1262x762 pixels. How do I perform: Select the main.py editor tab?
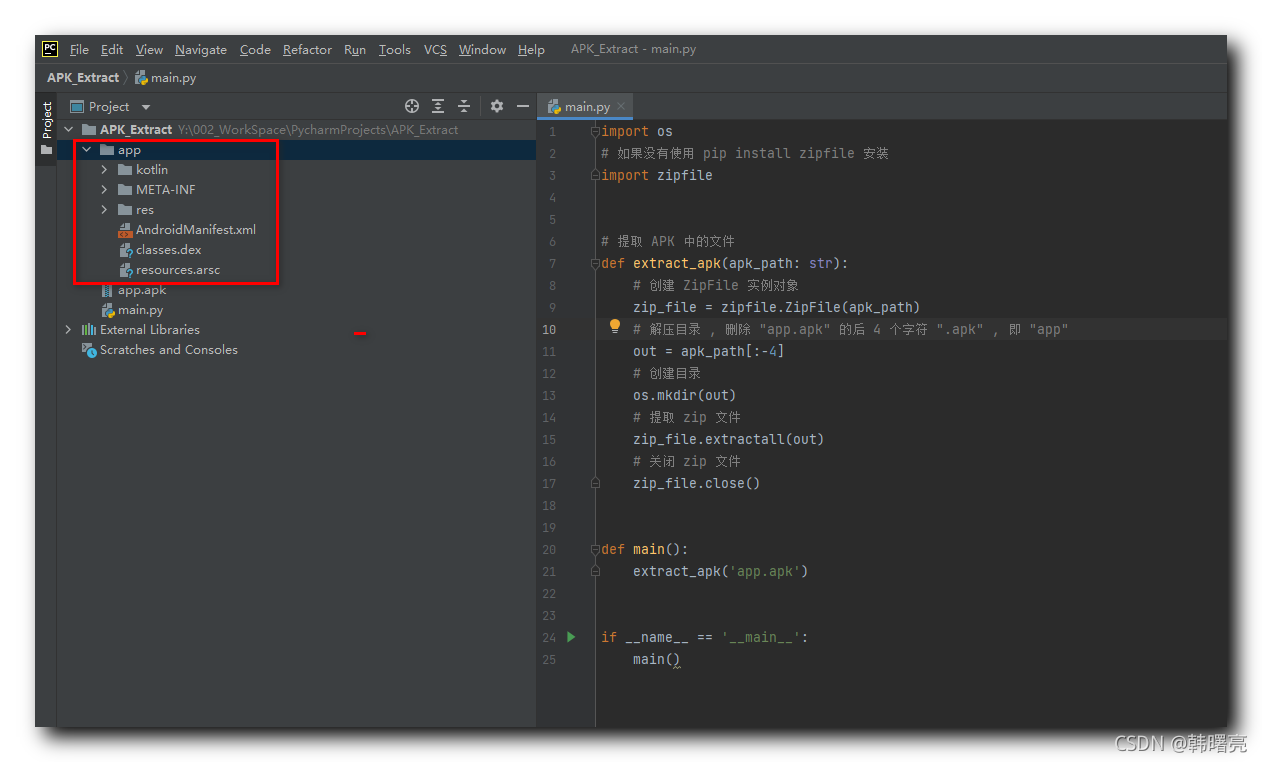click(586, 106)
